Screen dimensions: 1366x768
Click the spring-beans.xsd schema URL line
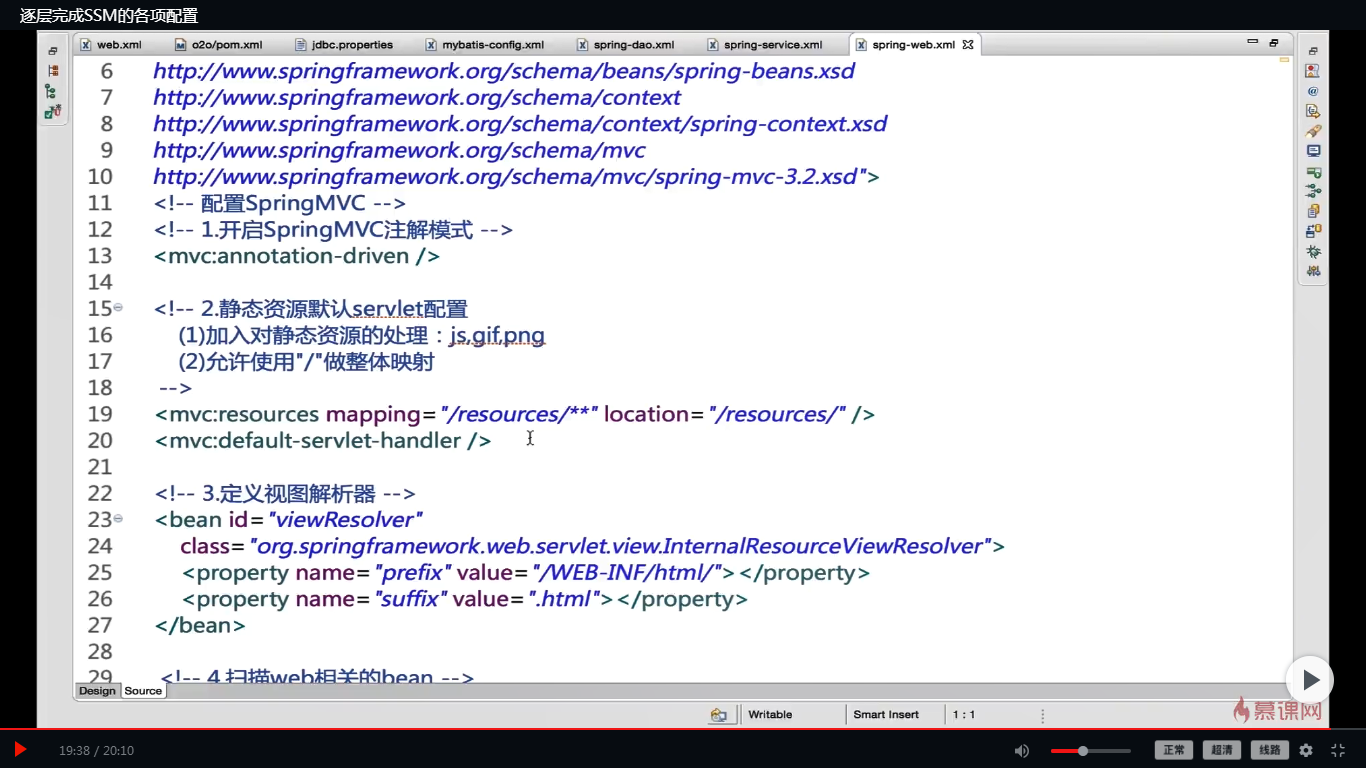tap(504, 71)
